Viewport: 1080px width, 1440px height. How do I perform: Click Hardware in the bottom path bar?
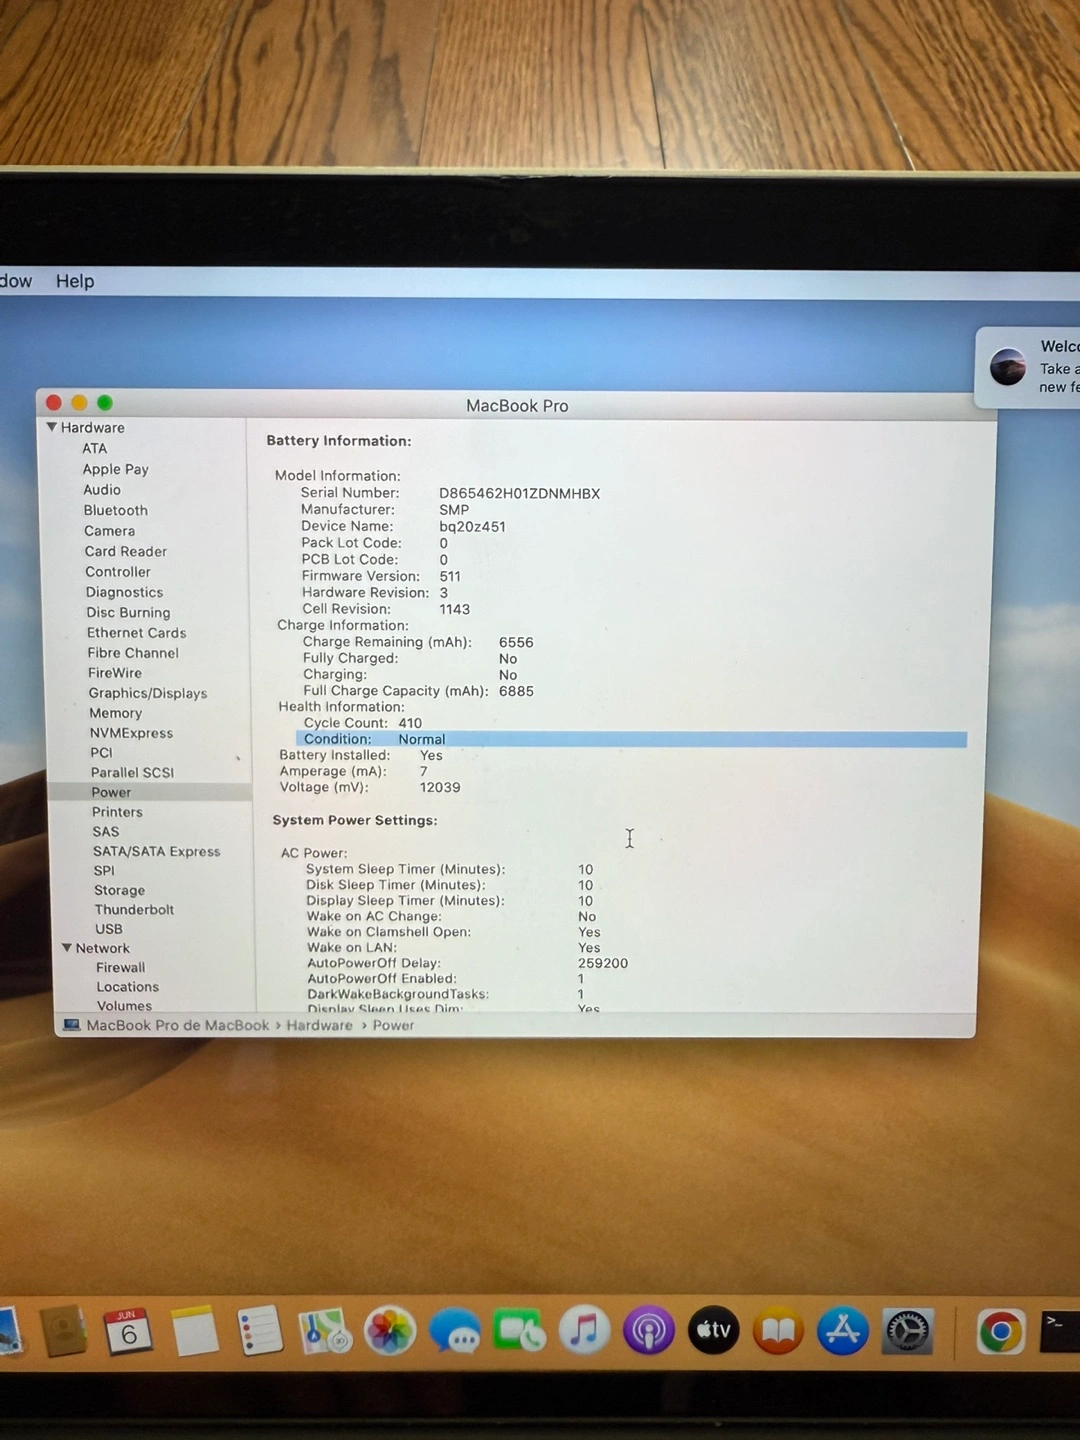pos(319,1026)
